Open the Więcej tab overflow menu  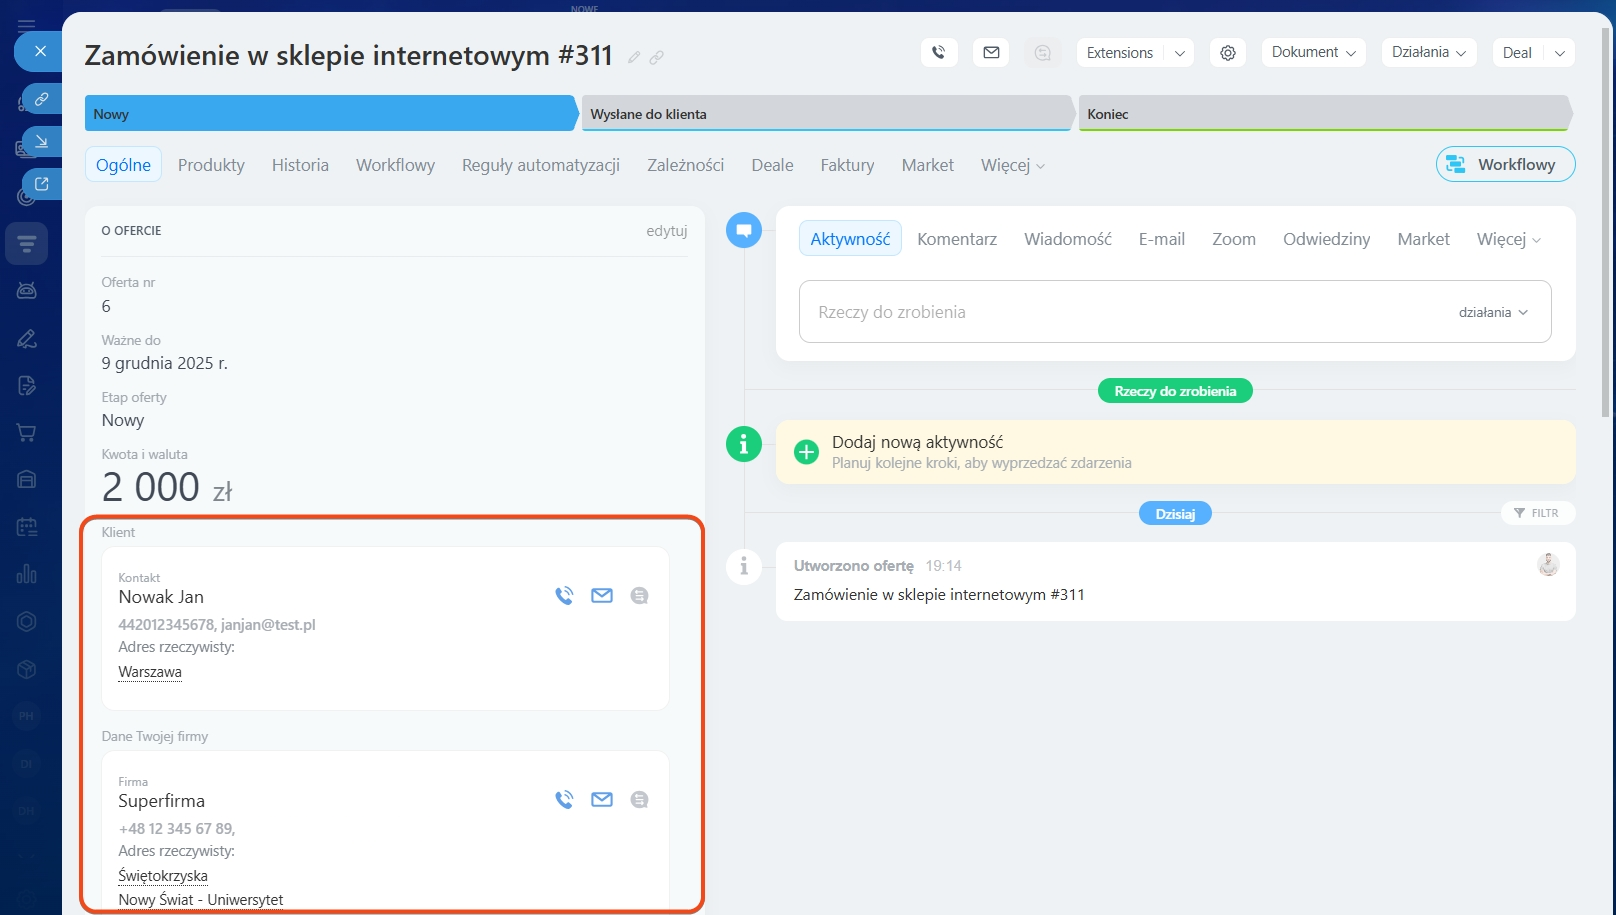coord(1012,166)
